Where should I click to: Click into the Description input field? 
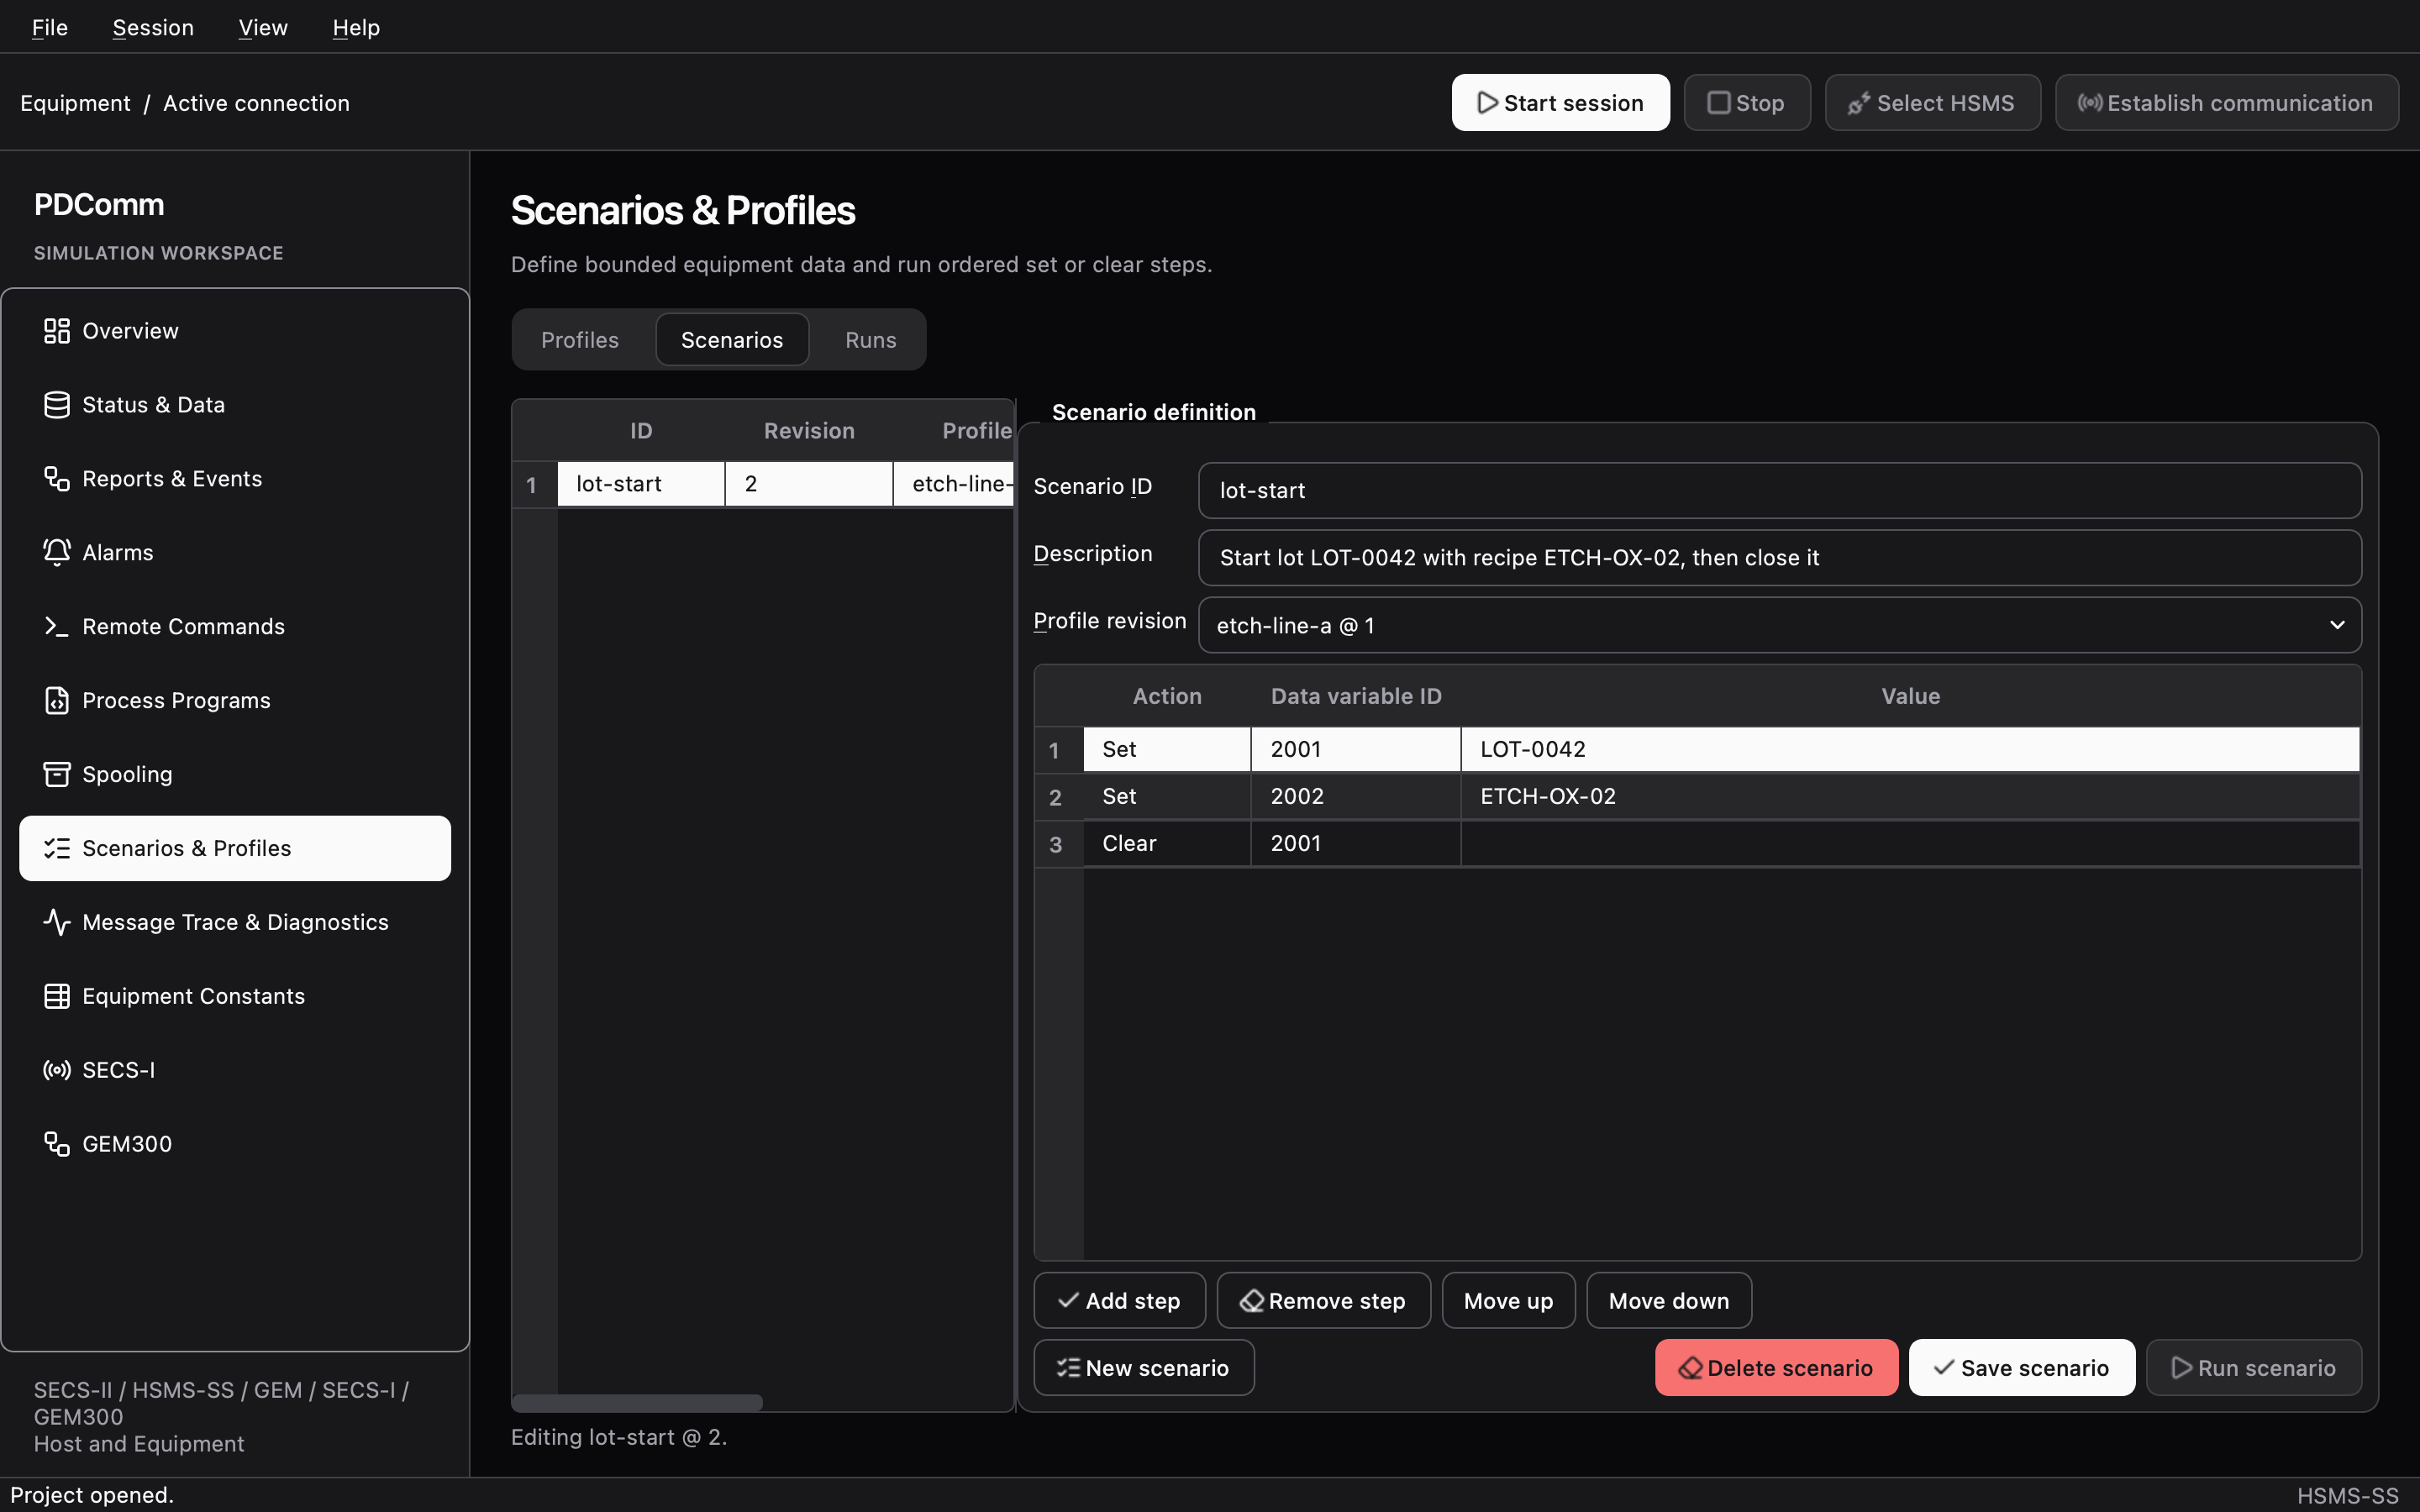(x=1779, y=557)
